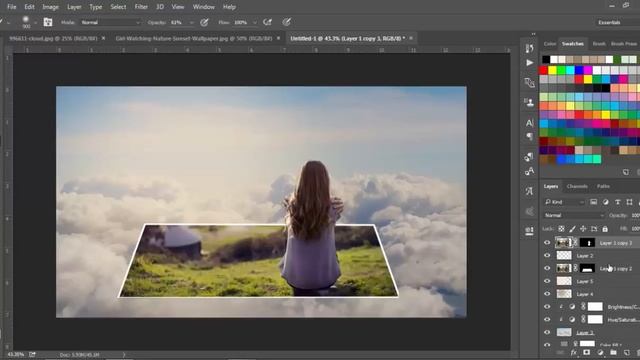640x360 pixels.
Task: Hide Layer 1 copy 3 visibility eye
Action: coord(547,243)
